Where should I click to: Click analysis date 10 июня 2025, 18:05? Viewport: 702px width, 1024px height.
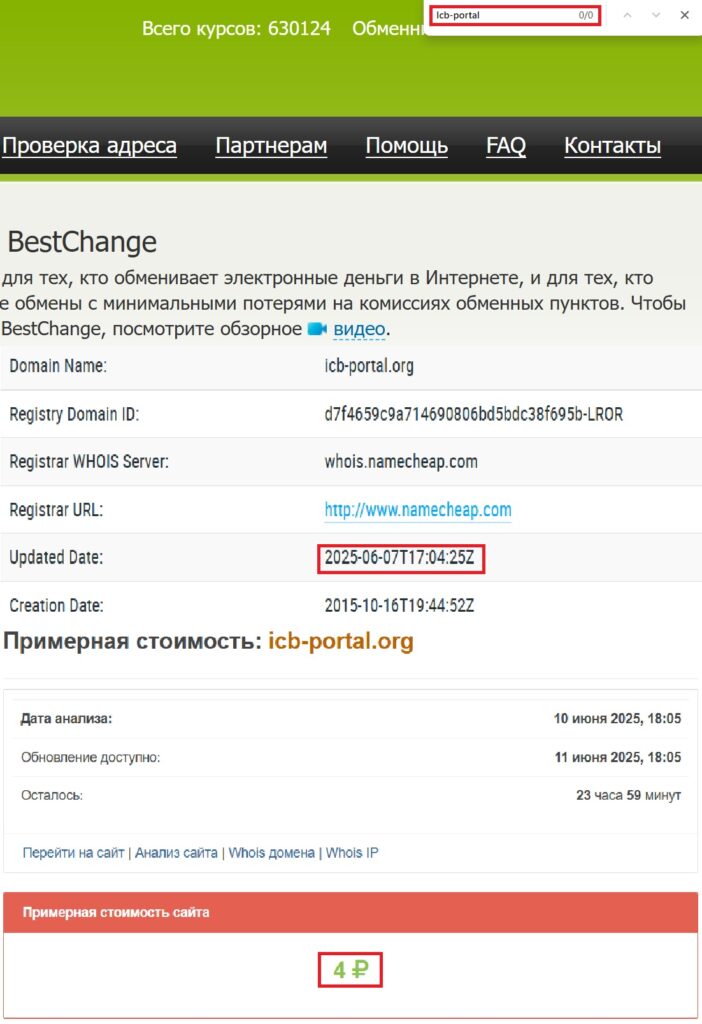(617, 718)
